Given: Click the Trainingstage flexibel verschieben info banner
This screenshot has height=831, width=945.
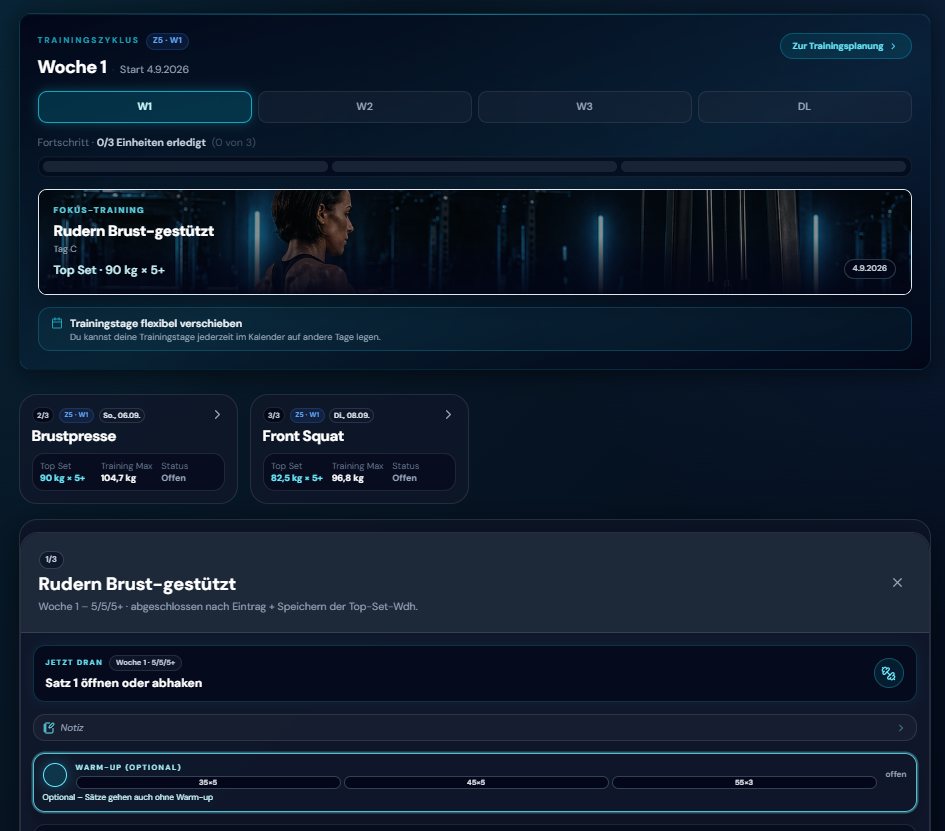Looking at the screenshot, I should click(474, 329).
